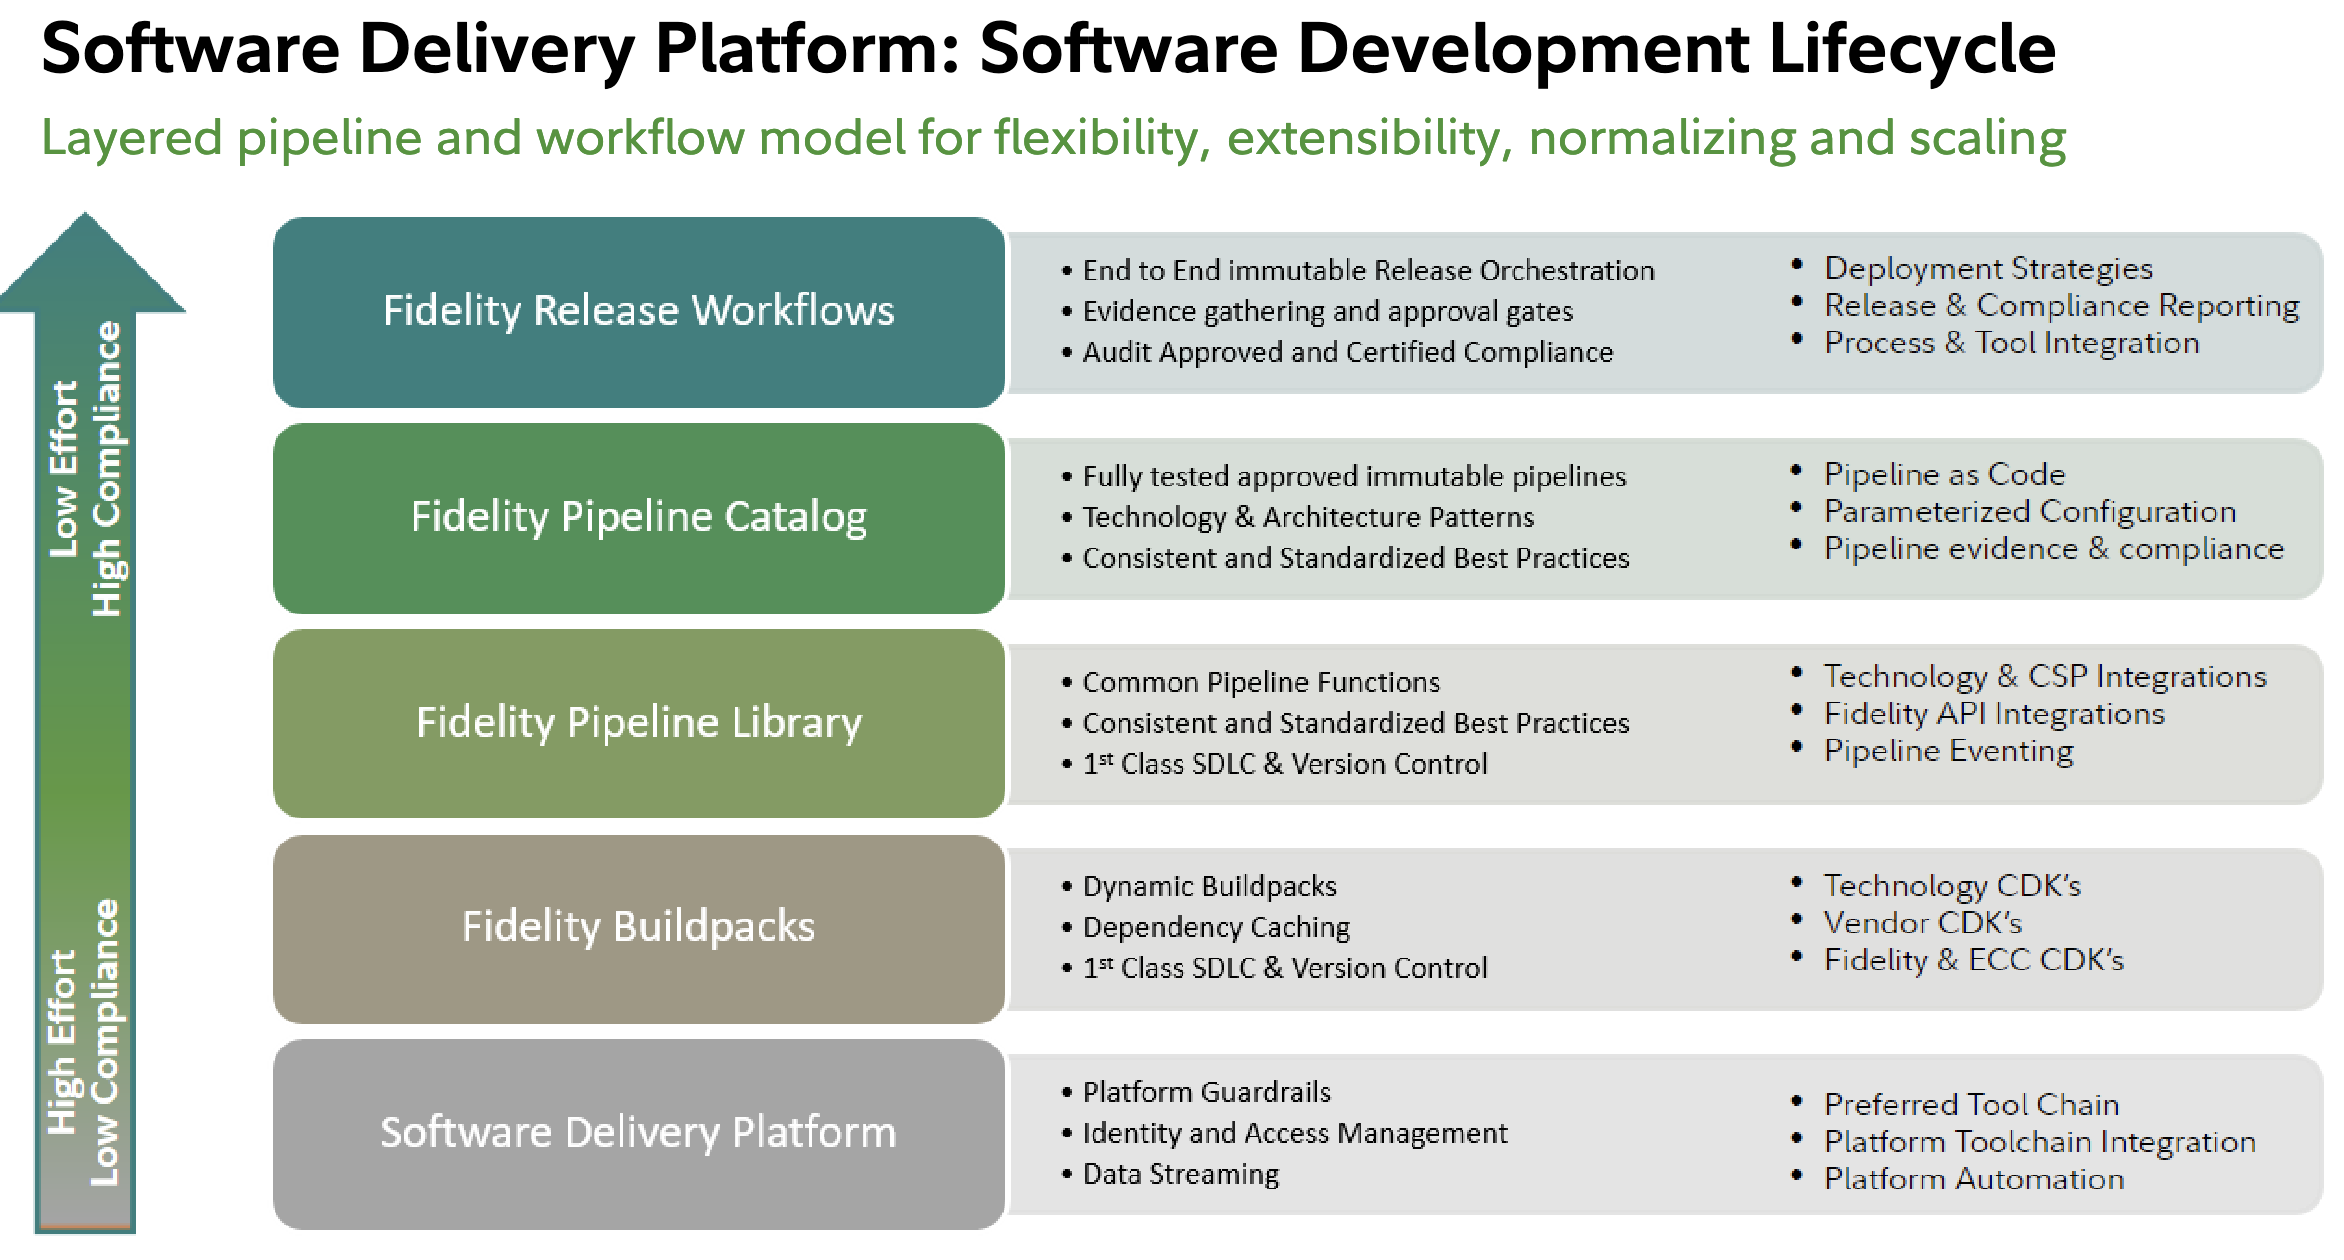Select the Fidelity Pipeline Catalog layer
Screen dimensions: 2344x1260
tap(638, 517)
